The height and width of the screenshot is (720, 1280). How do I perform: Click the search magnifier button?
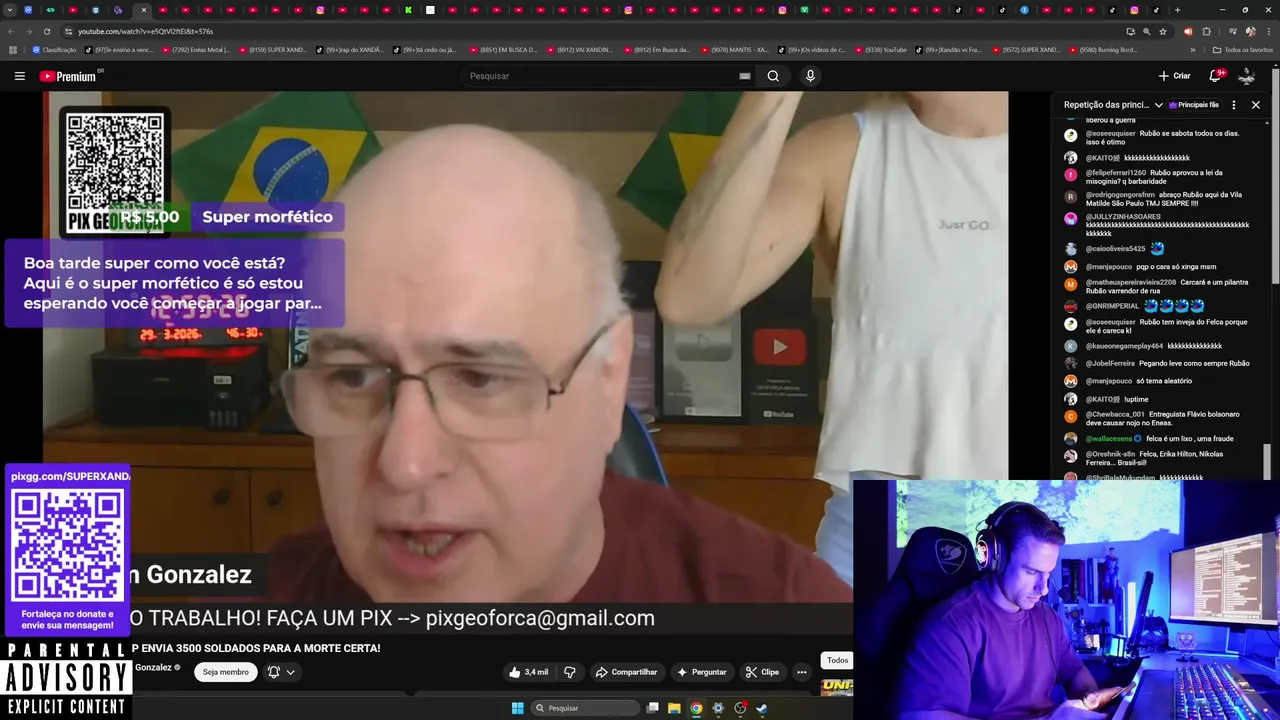(773, 76)
